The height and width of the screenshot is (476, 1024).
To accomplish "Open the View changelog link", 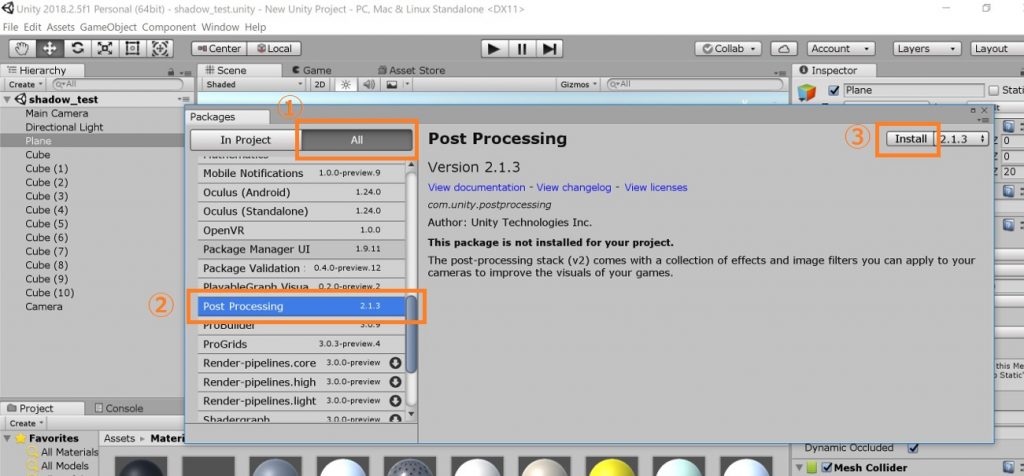I will tap(574, 187).
